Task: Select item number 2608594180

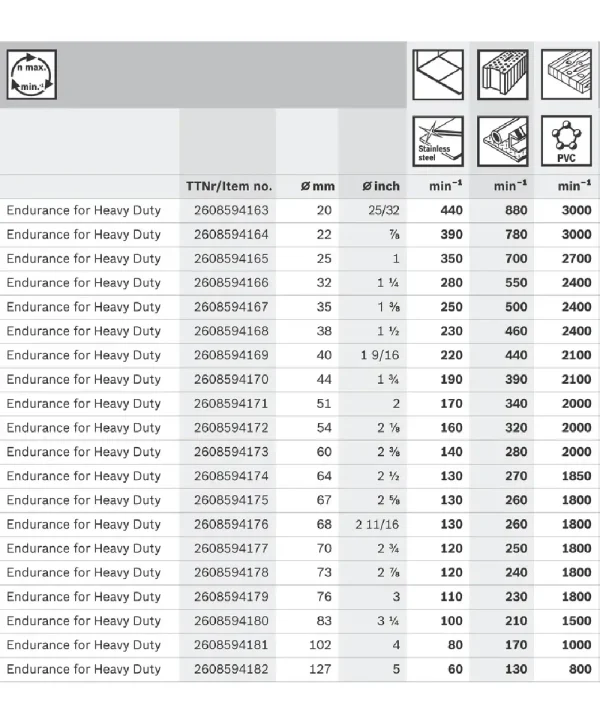Action: click(231, 621)
